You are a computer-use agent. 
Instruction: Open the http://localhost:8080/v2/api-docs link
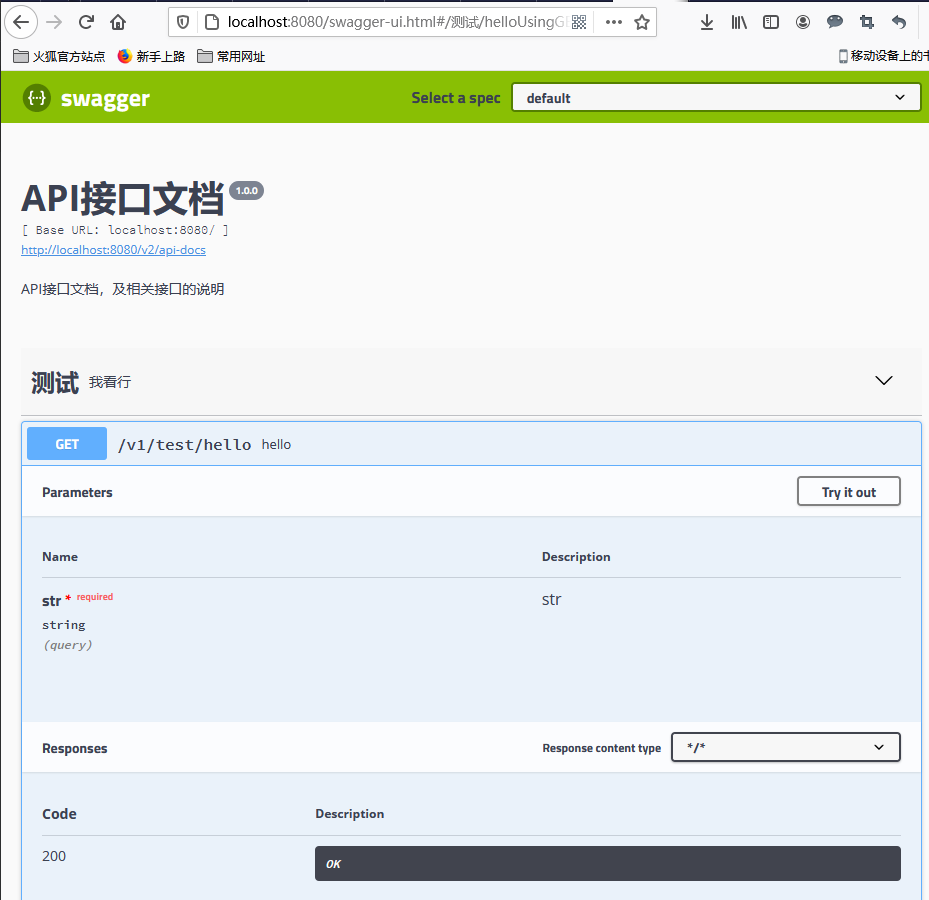point(113,250)
